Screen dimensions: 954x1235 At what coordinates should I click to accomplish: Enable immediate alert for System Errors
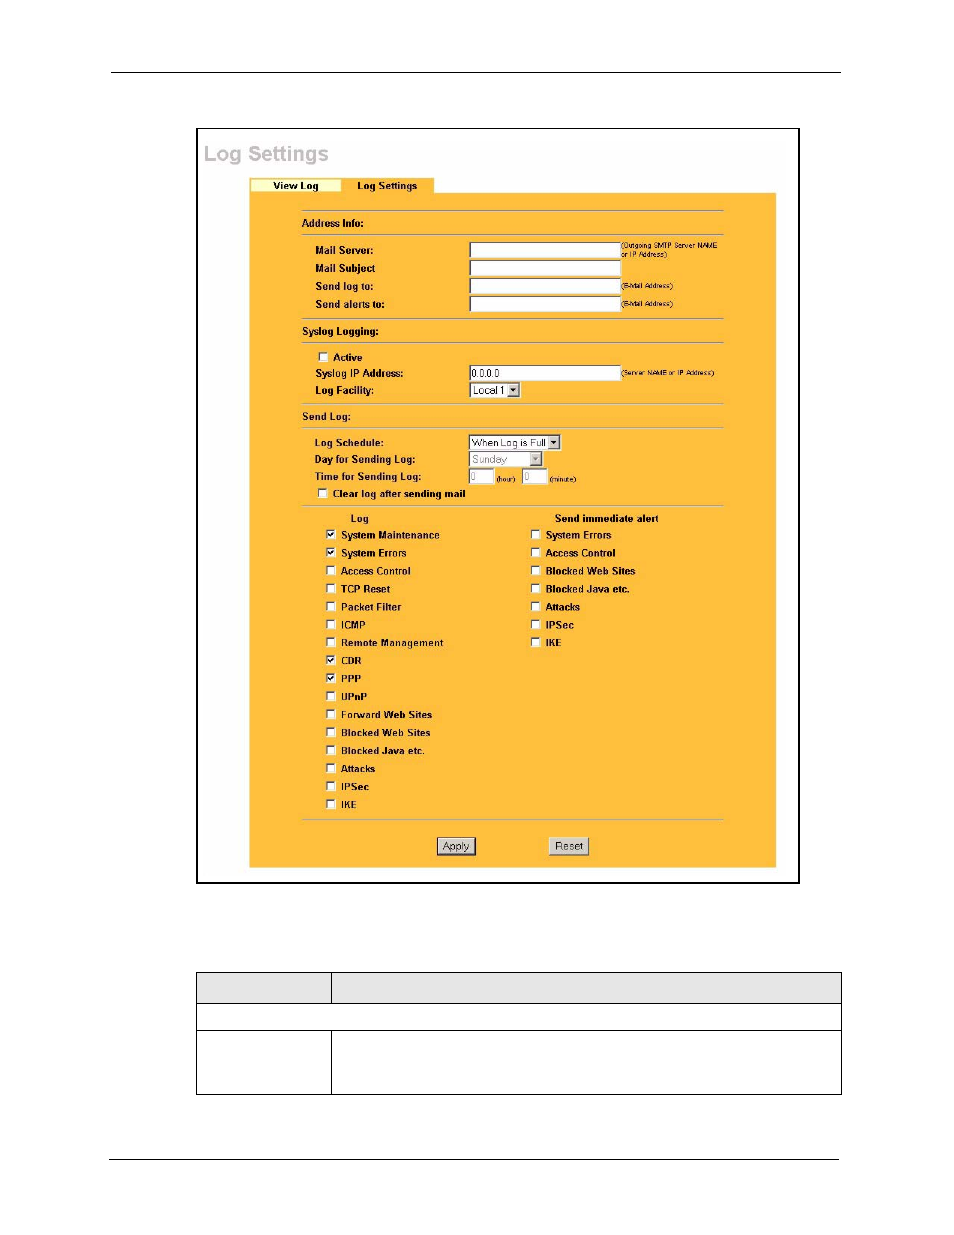pyautogui.click(x=536, y=535)
